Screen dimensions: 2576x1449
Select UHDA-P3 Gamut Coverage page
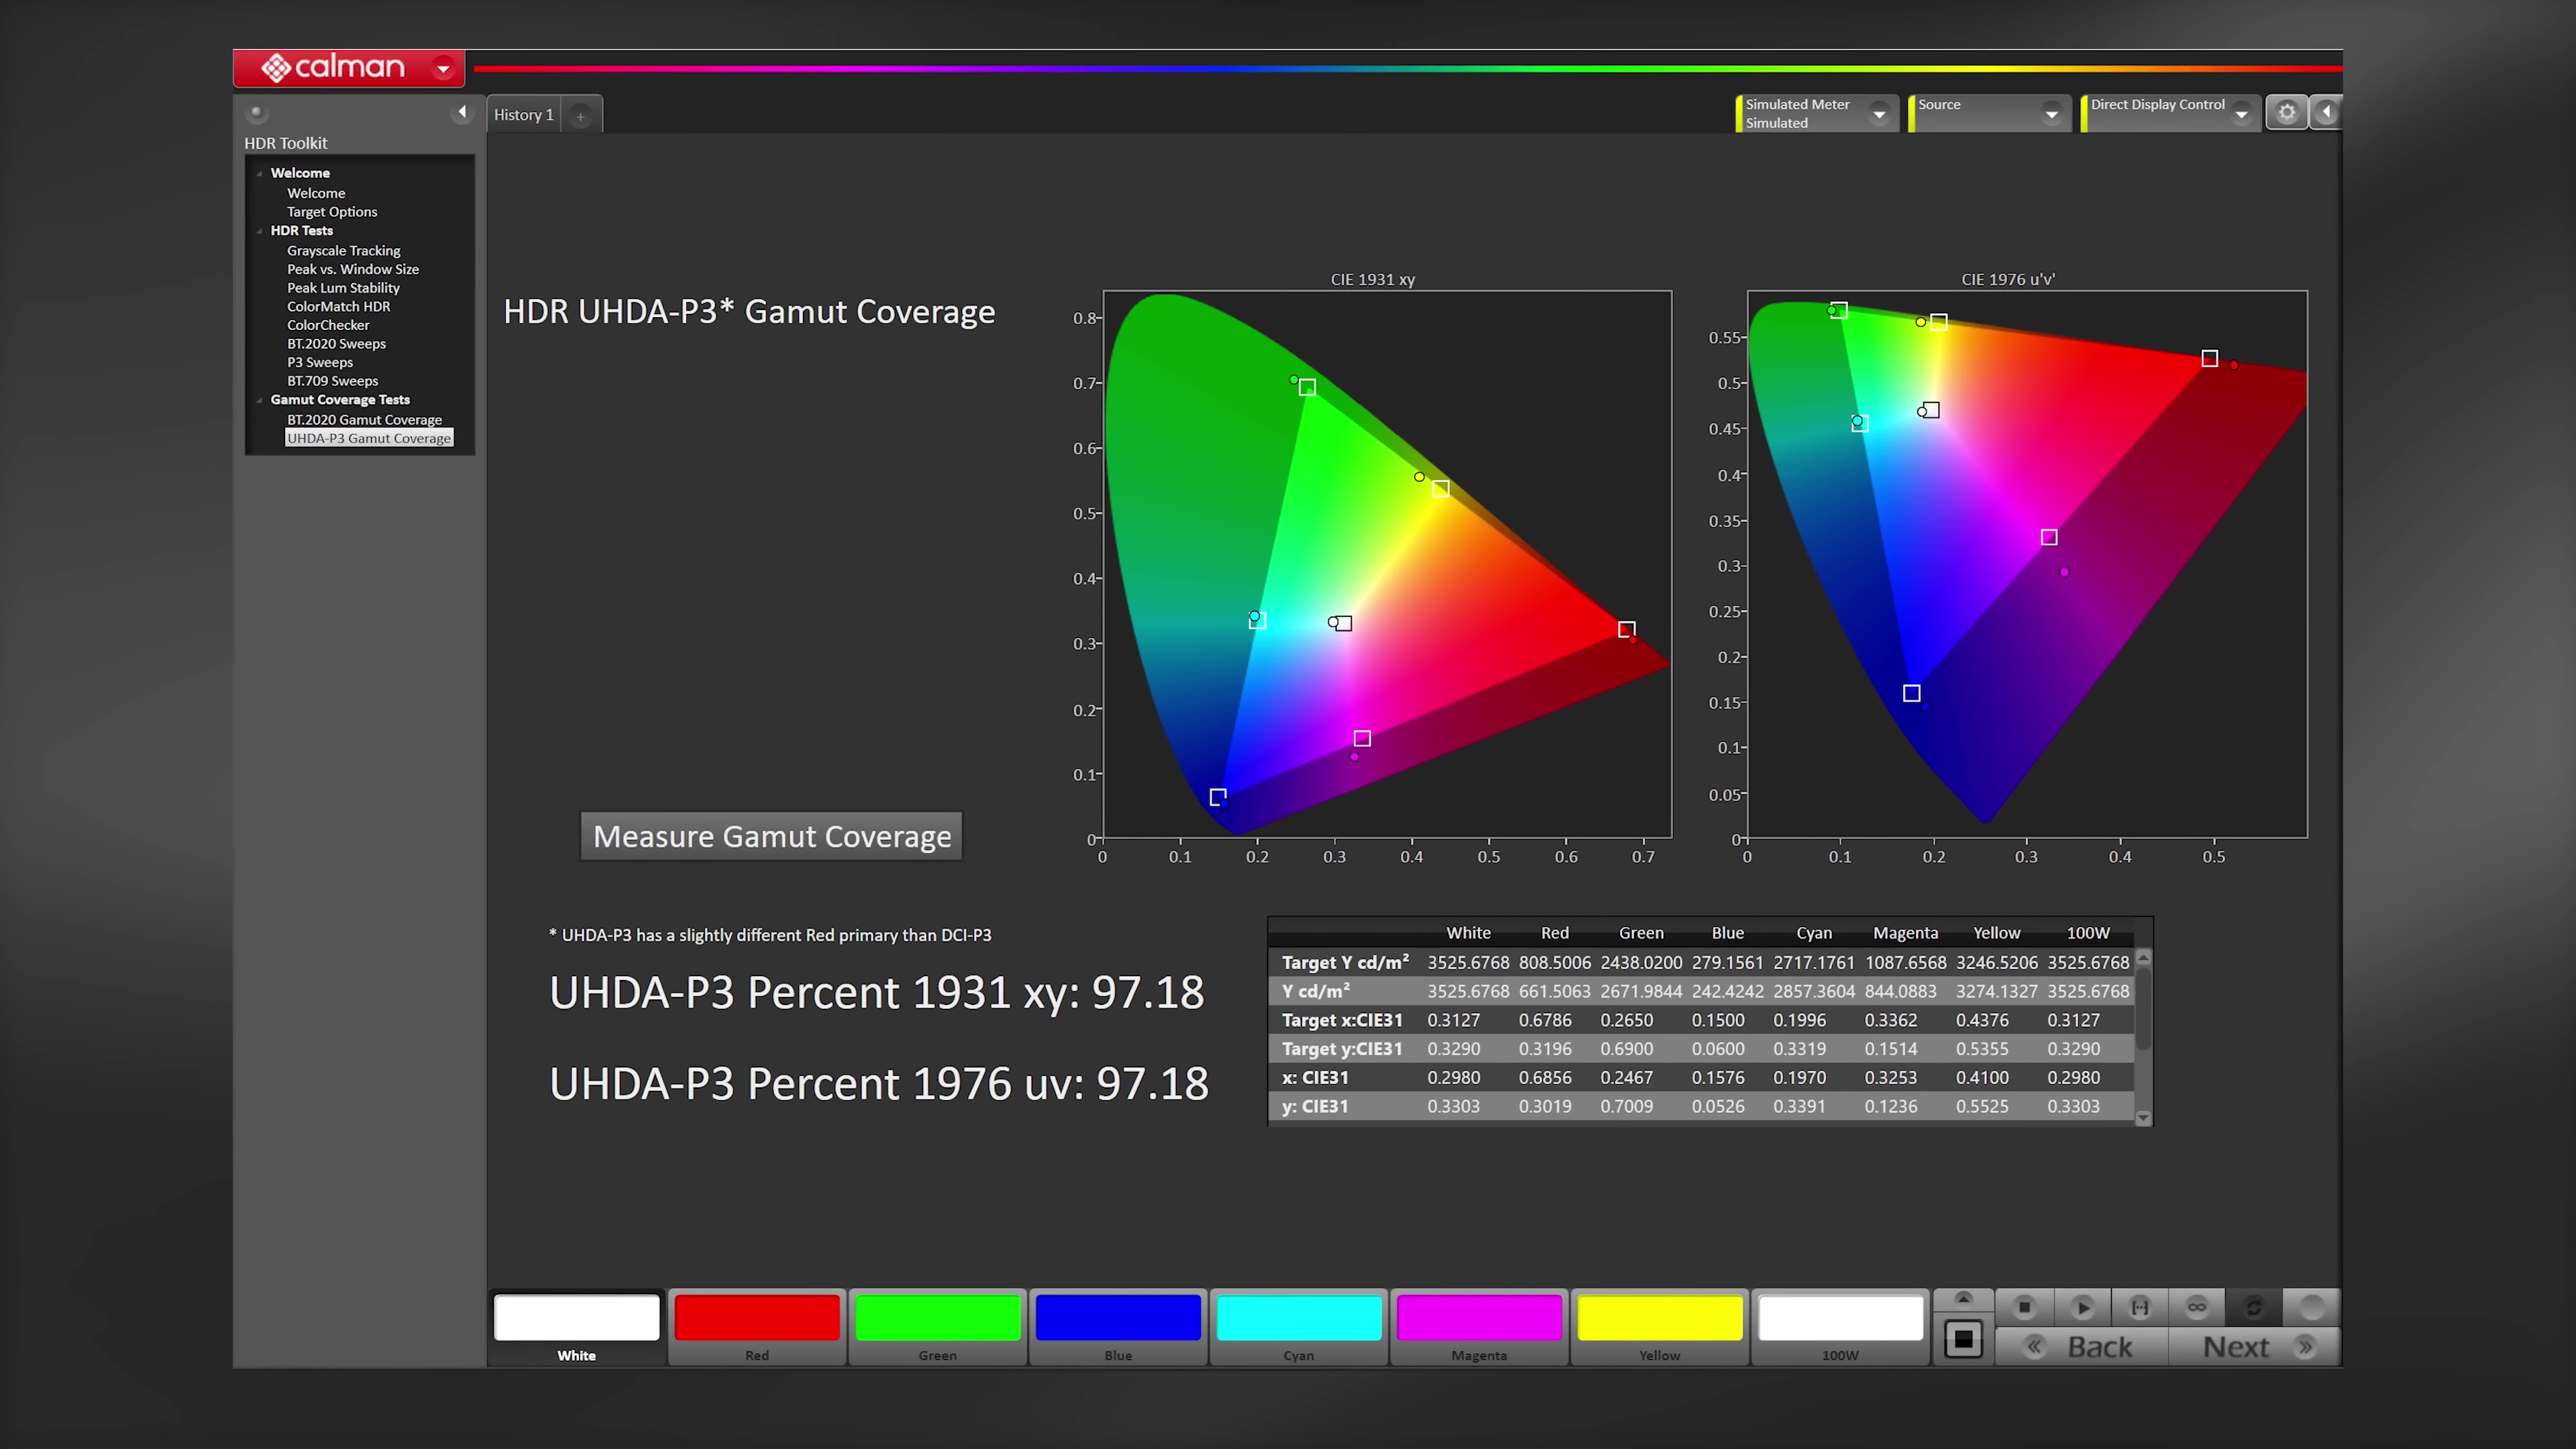click(x=369, y=438)
